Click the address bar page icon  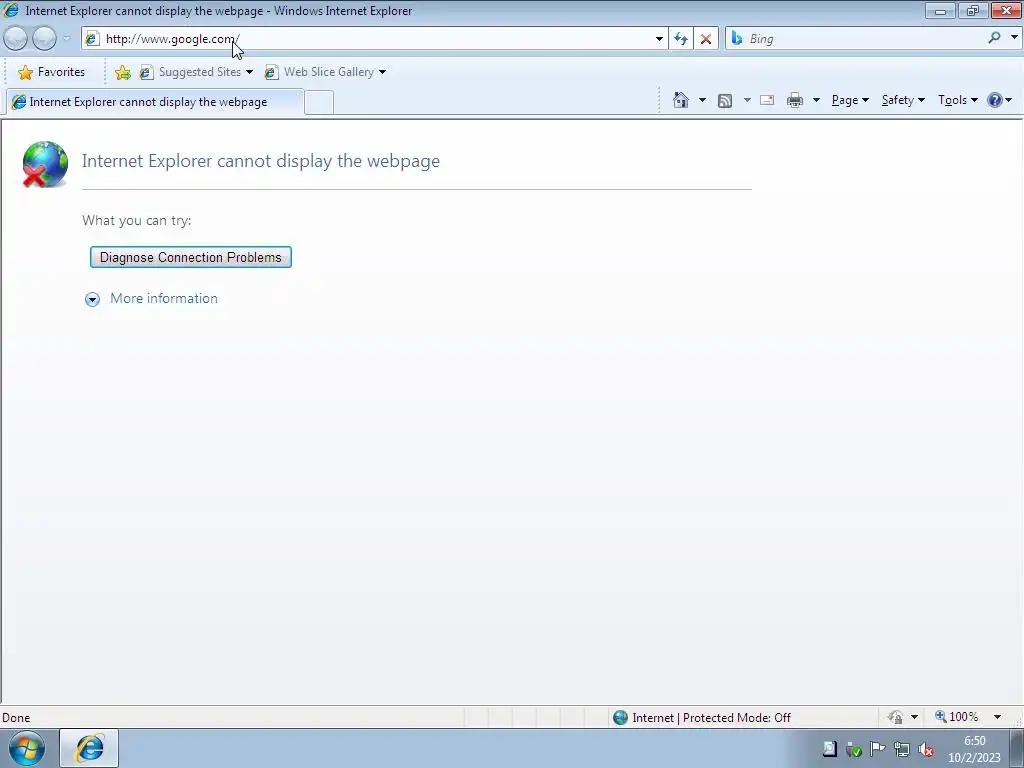pos(92,39)
